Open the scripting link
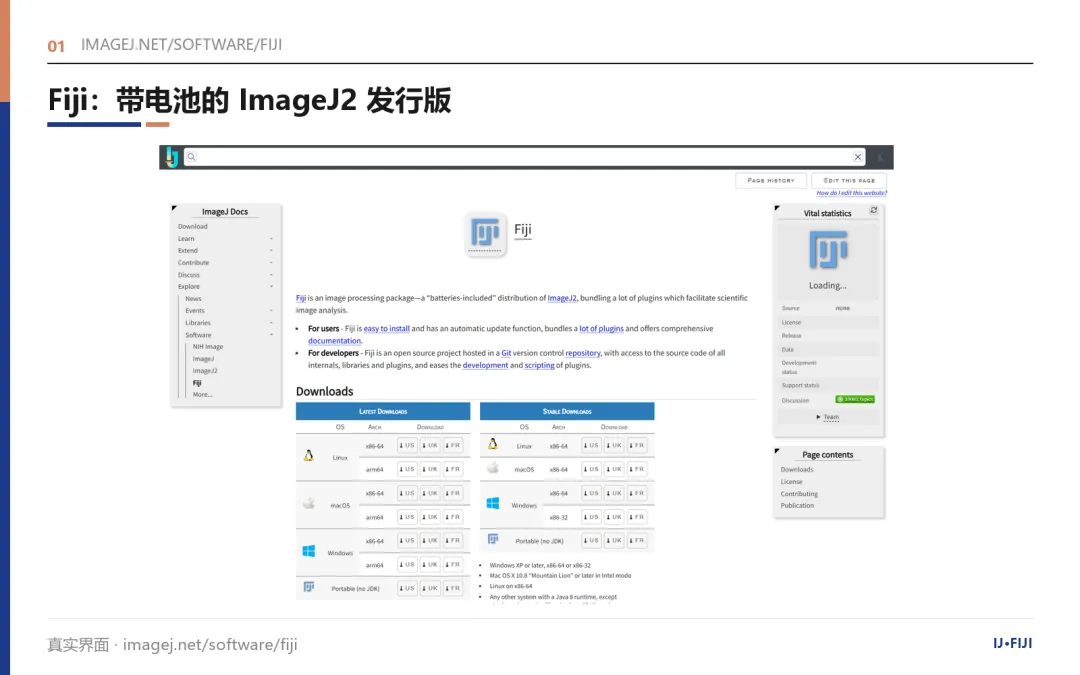Screen dimensions: 1080x675 click(x=539, y=366)
